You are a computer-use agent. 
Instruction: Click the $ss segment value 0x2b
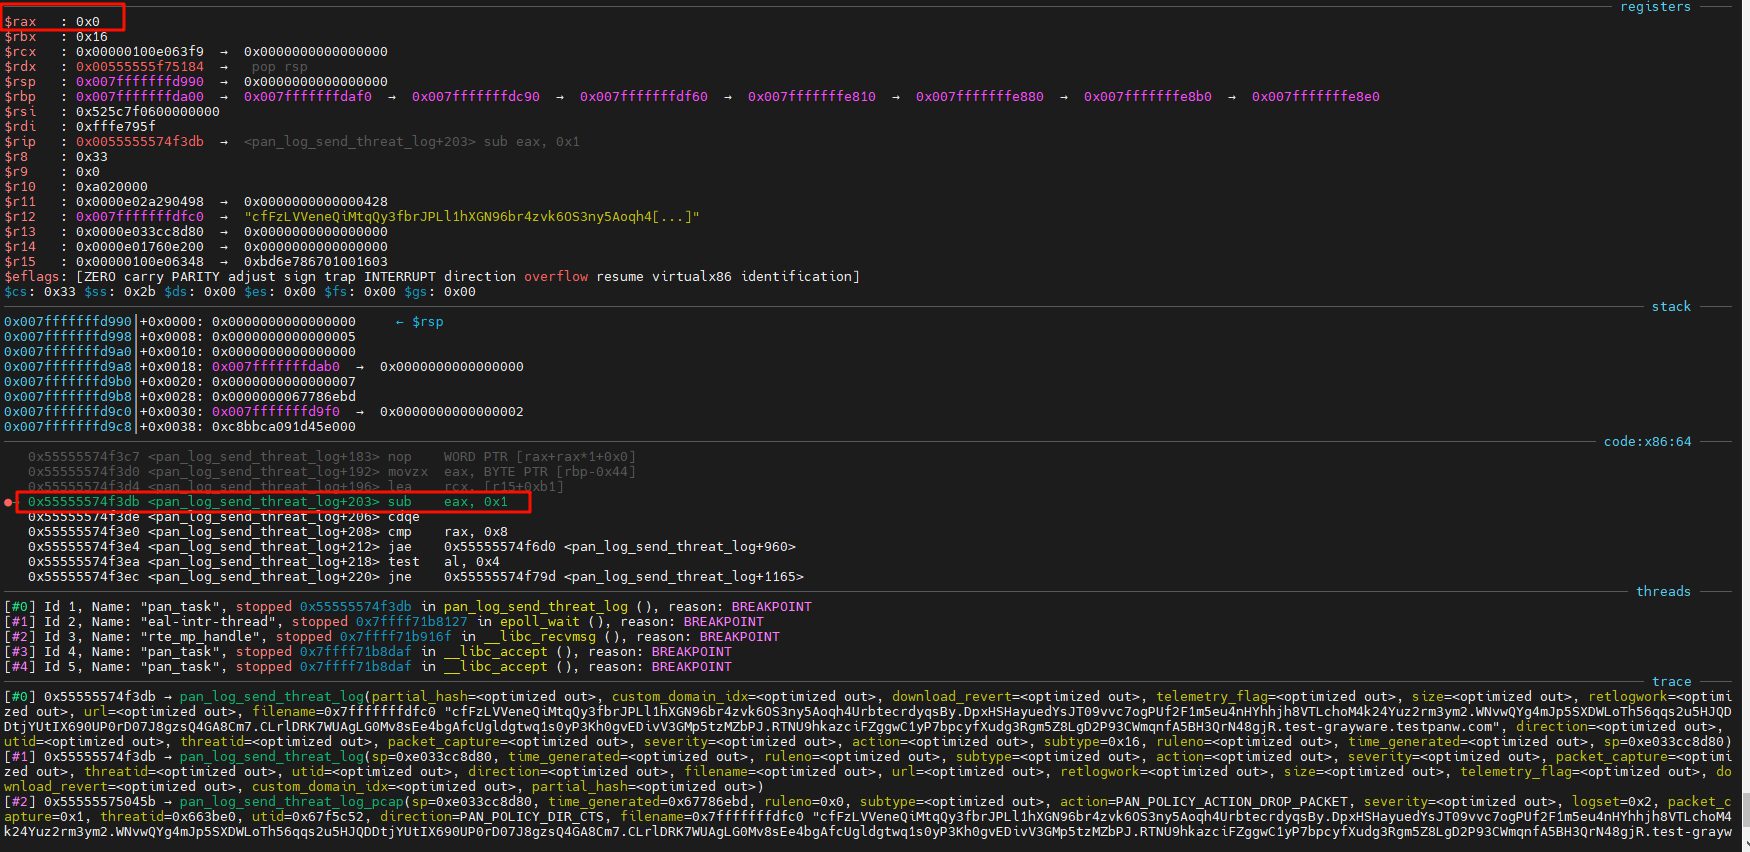point(140,291)
